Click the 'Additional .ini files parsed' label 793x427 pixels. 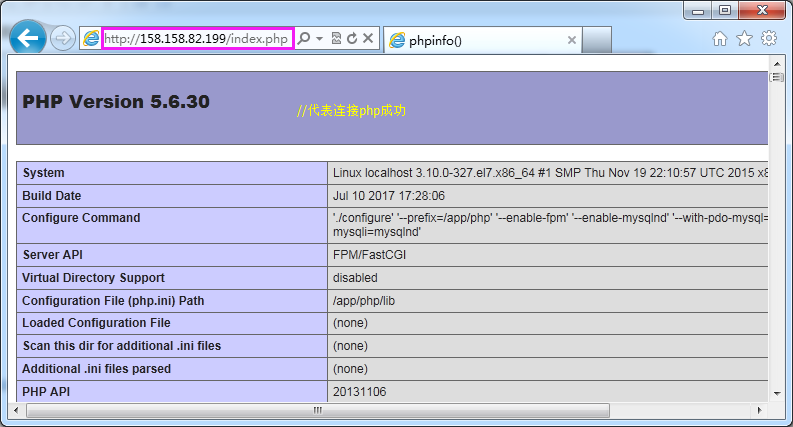[96, 369]
